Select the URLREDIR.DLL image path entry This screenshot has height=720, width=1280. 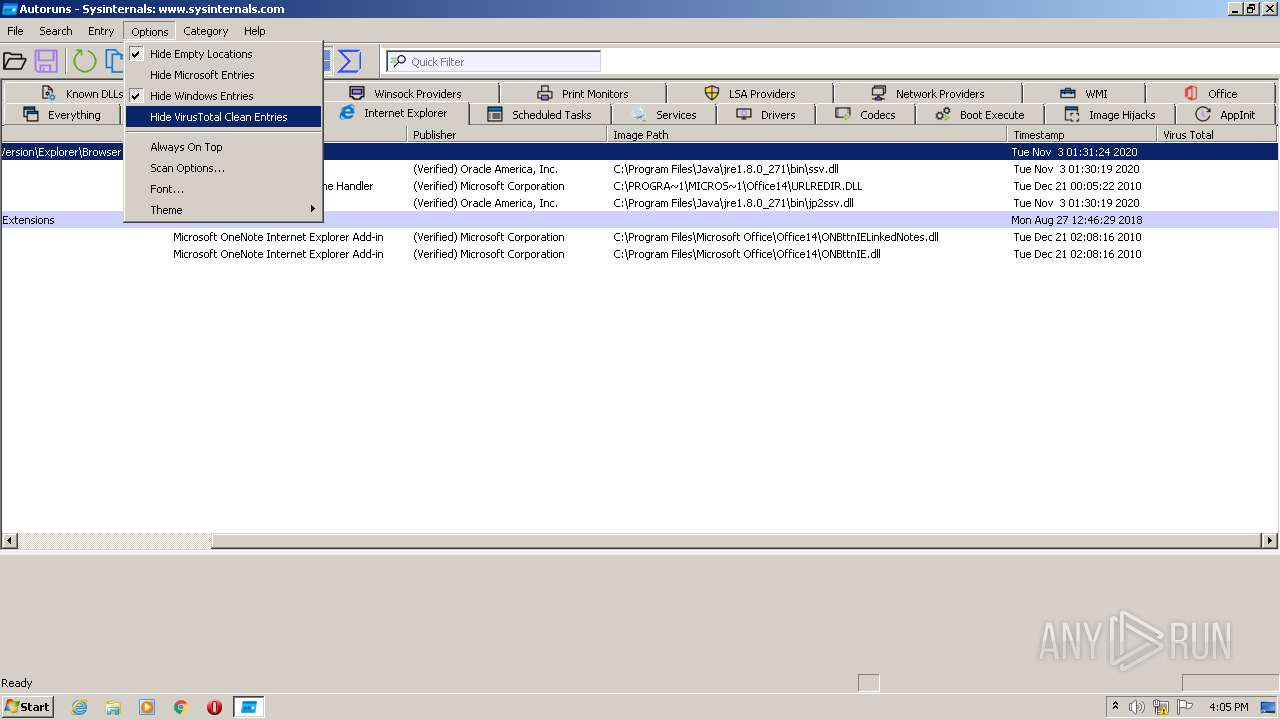(x=737, y=186)
